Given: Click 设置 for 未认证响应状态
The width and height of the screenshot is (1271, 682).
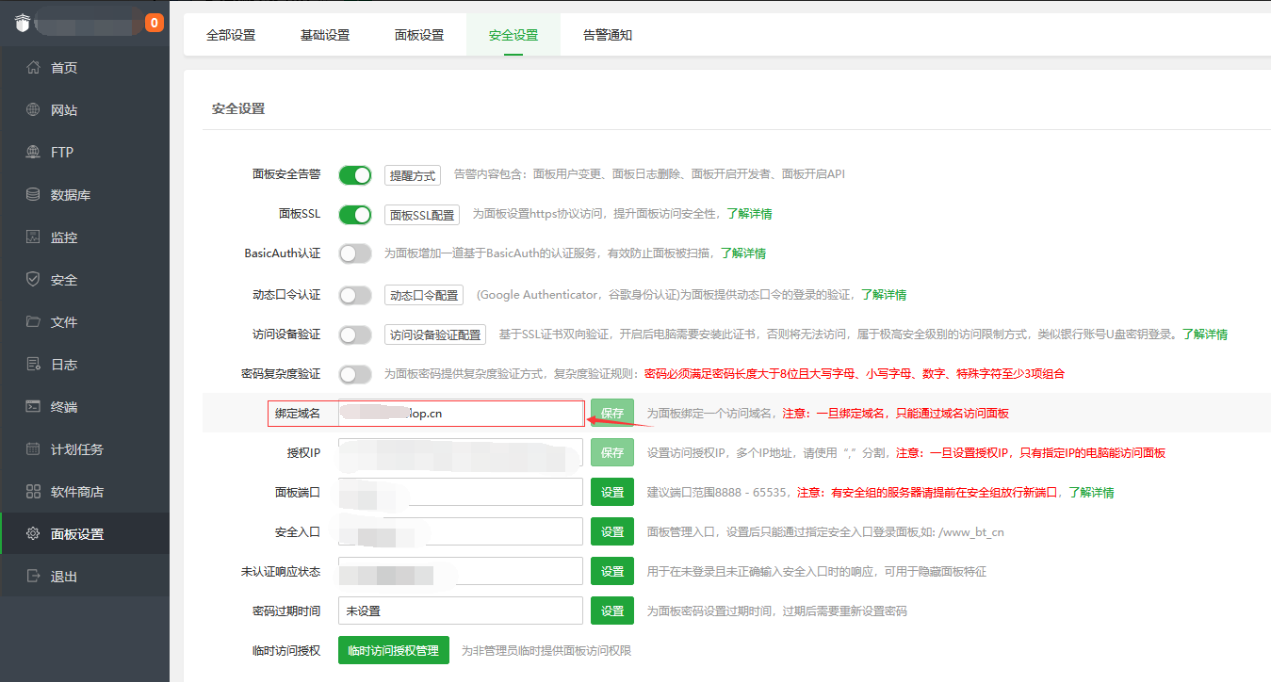Looking at the screenshot, I should 612,571.
